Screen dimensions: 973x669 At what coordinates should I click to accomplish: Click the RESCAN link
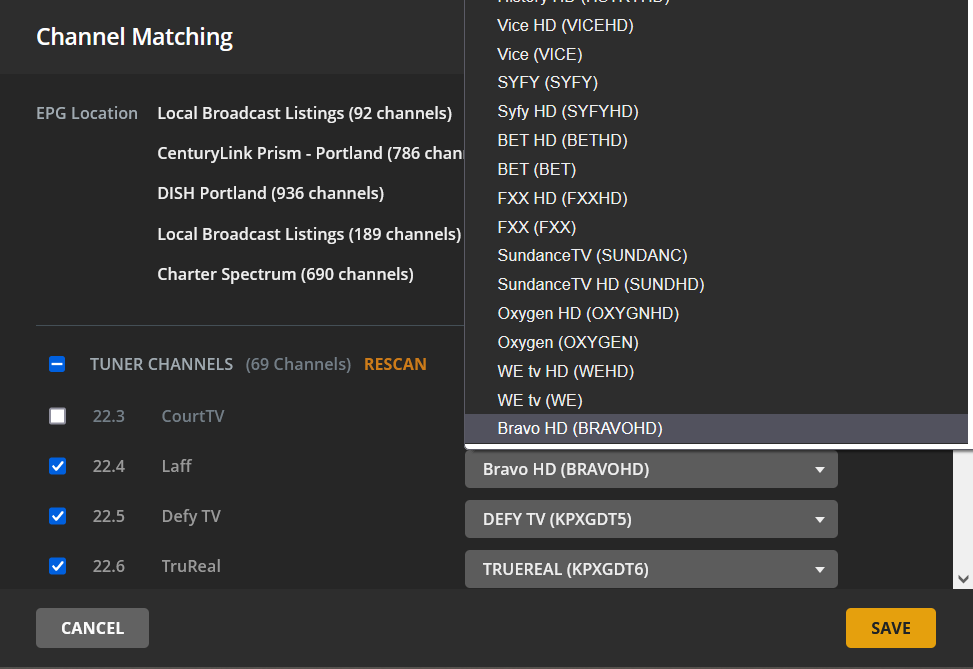tap(395, 364)
